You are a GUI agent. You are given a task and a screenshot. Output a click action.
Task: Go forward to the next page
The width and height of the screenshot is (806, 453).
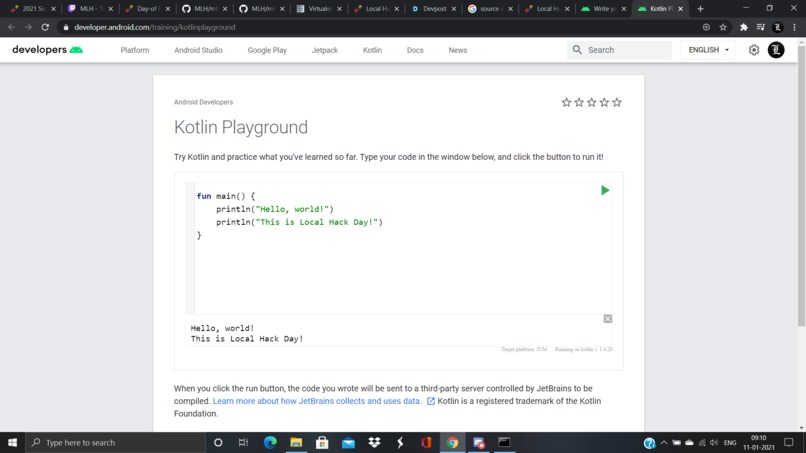click(28, 27)
